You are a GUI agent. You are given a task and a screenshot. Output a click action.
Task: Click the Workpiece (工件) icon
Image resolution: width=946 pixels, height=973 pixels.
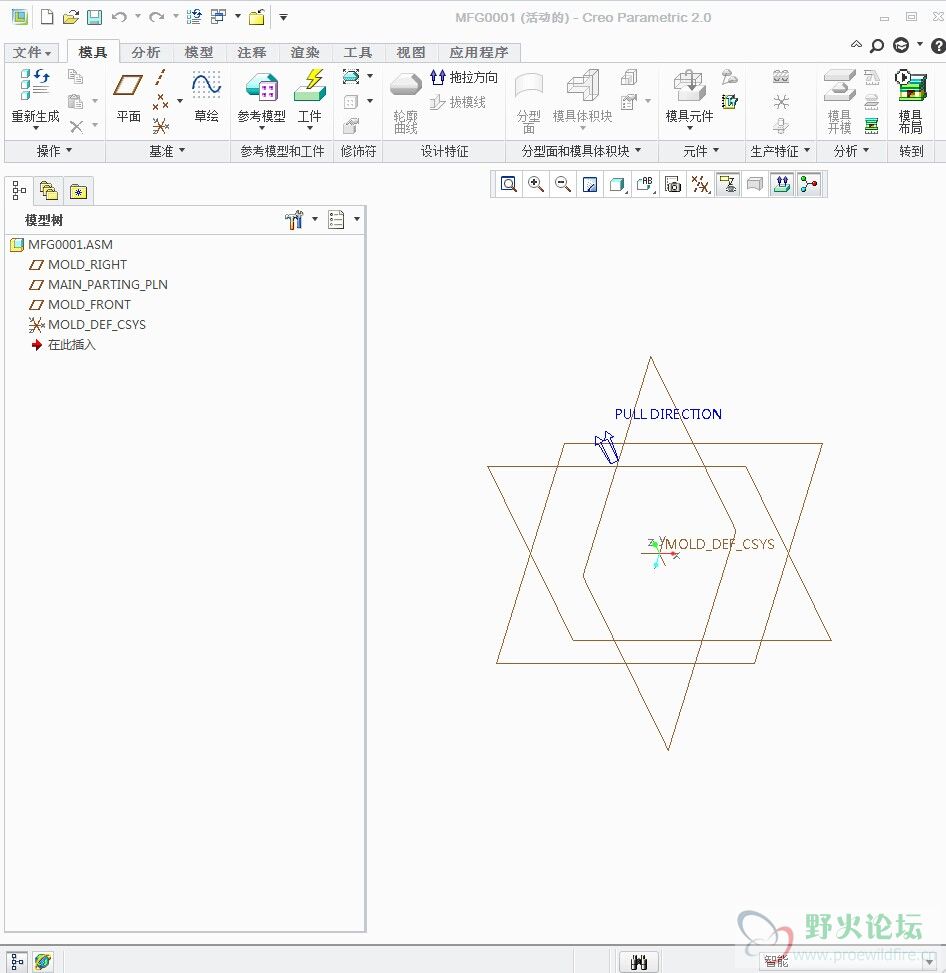tap(310, 85)
